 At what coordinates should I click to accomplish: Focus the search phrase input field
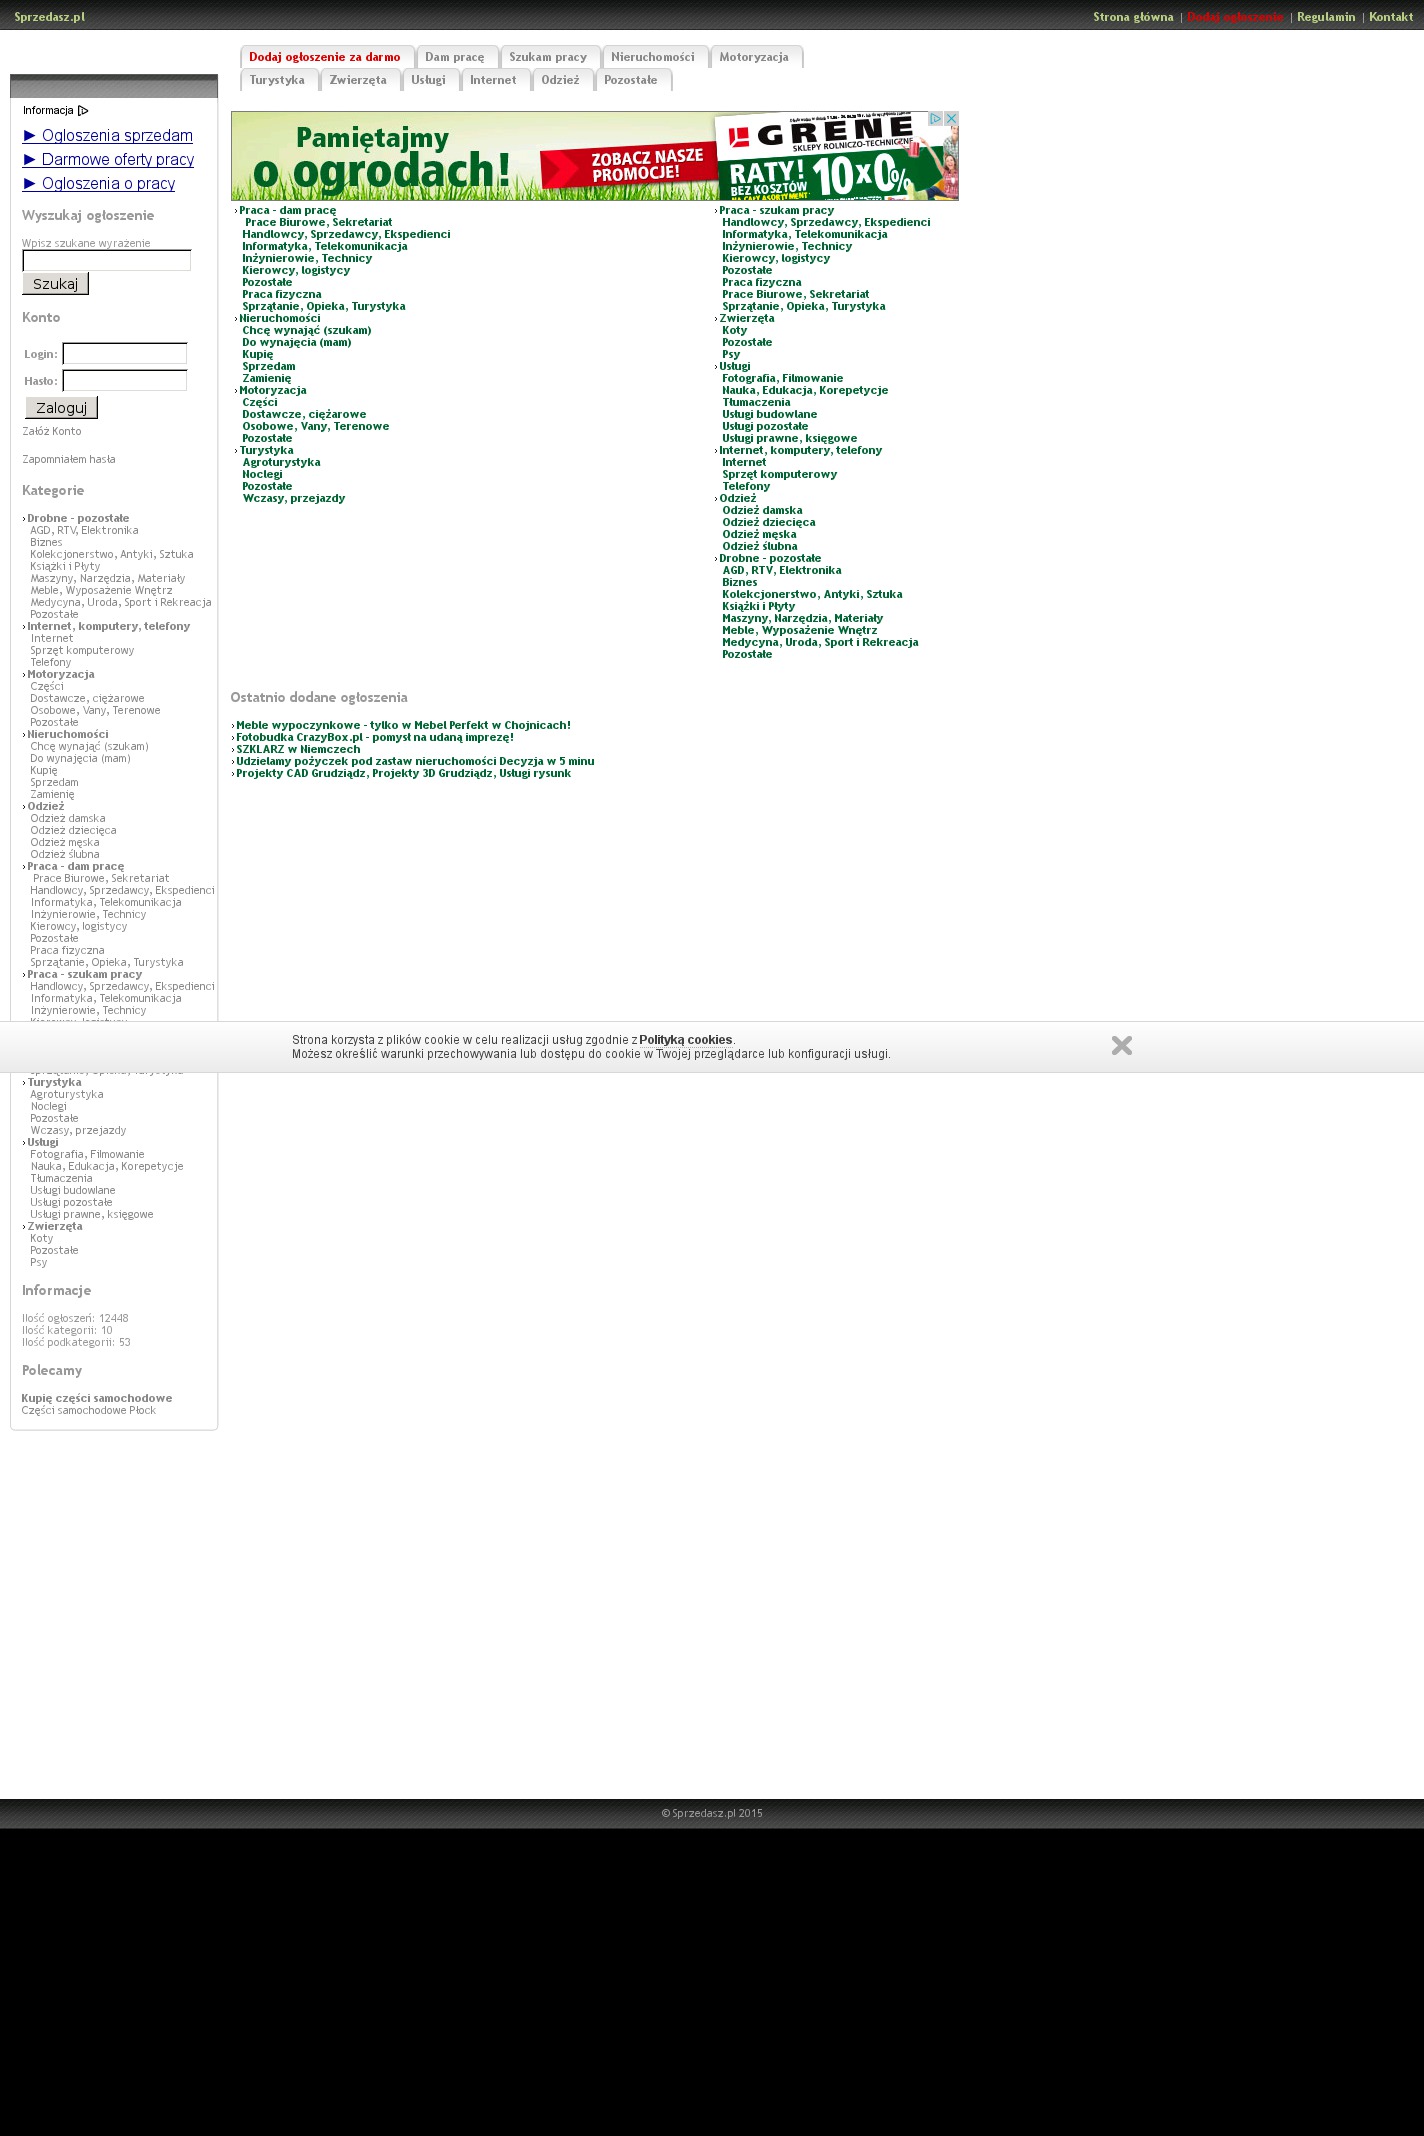coord(107,261)
